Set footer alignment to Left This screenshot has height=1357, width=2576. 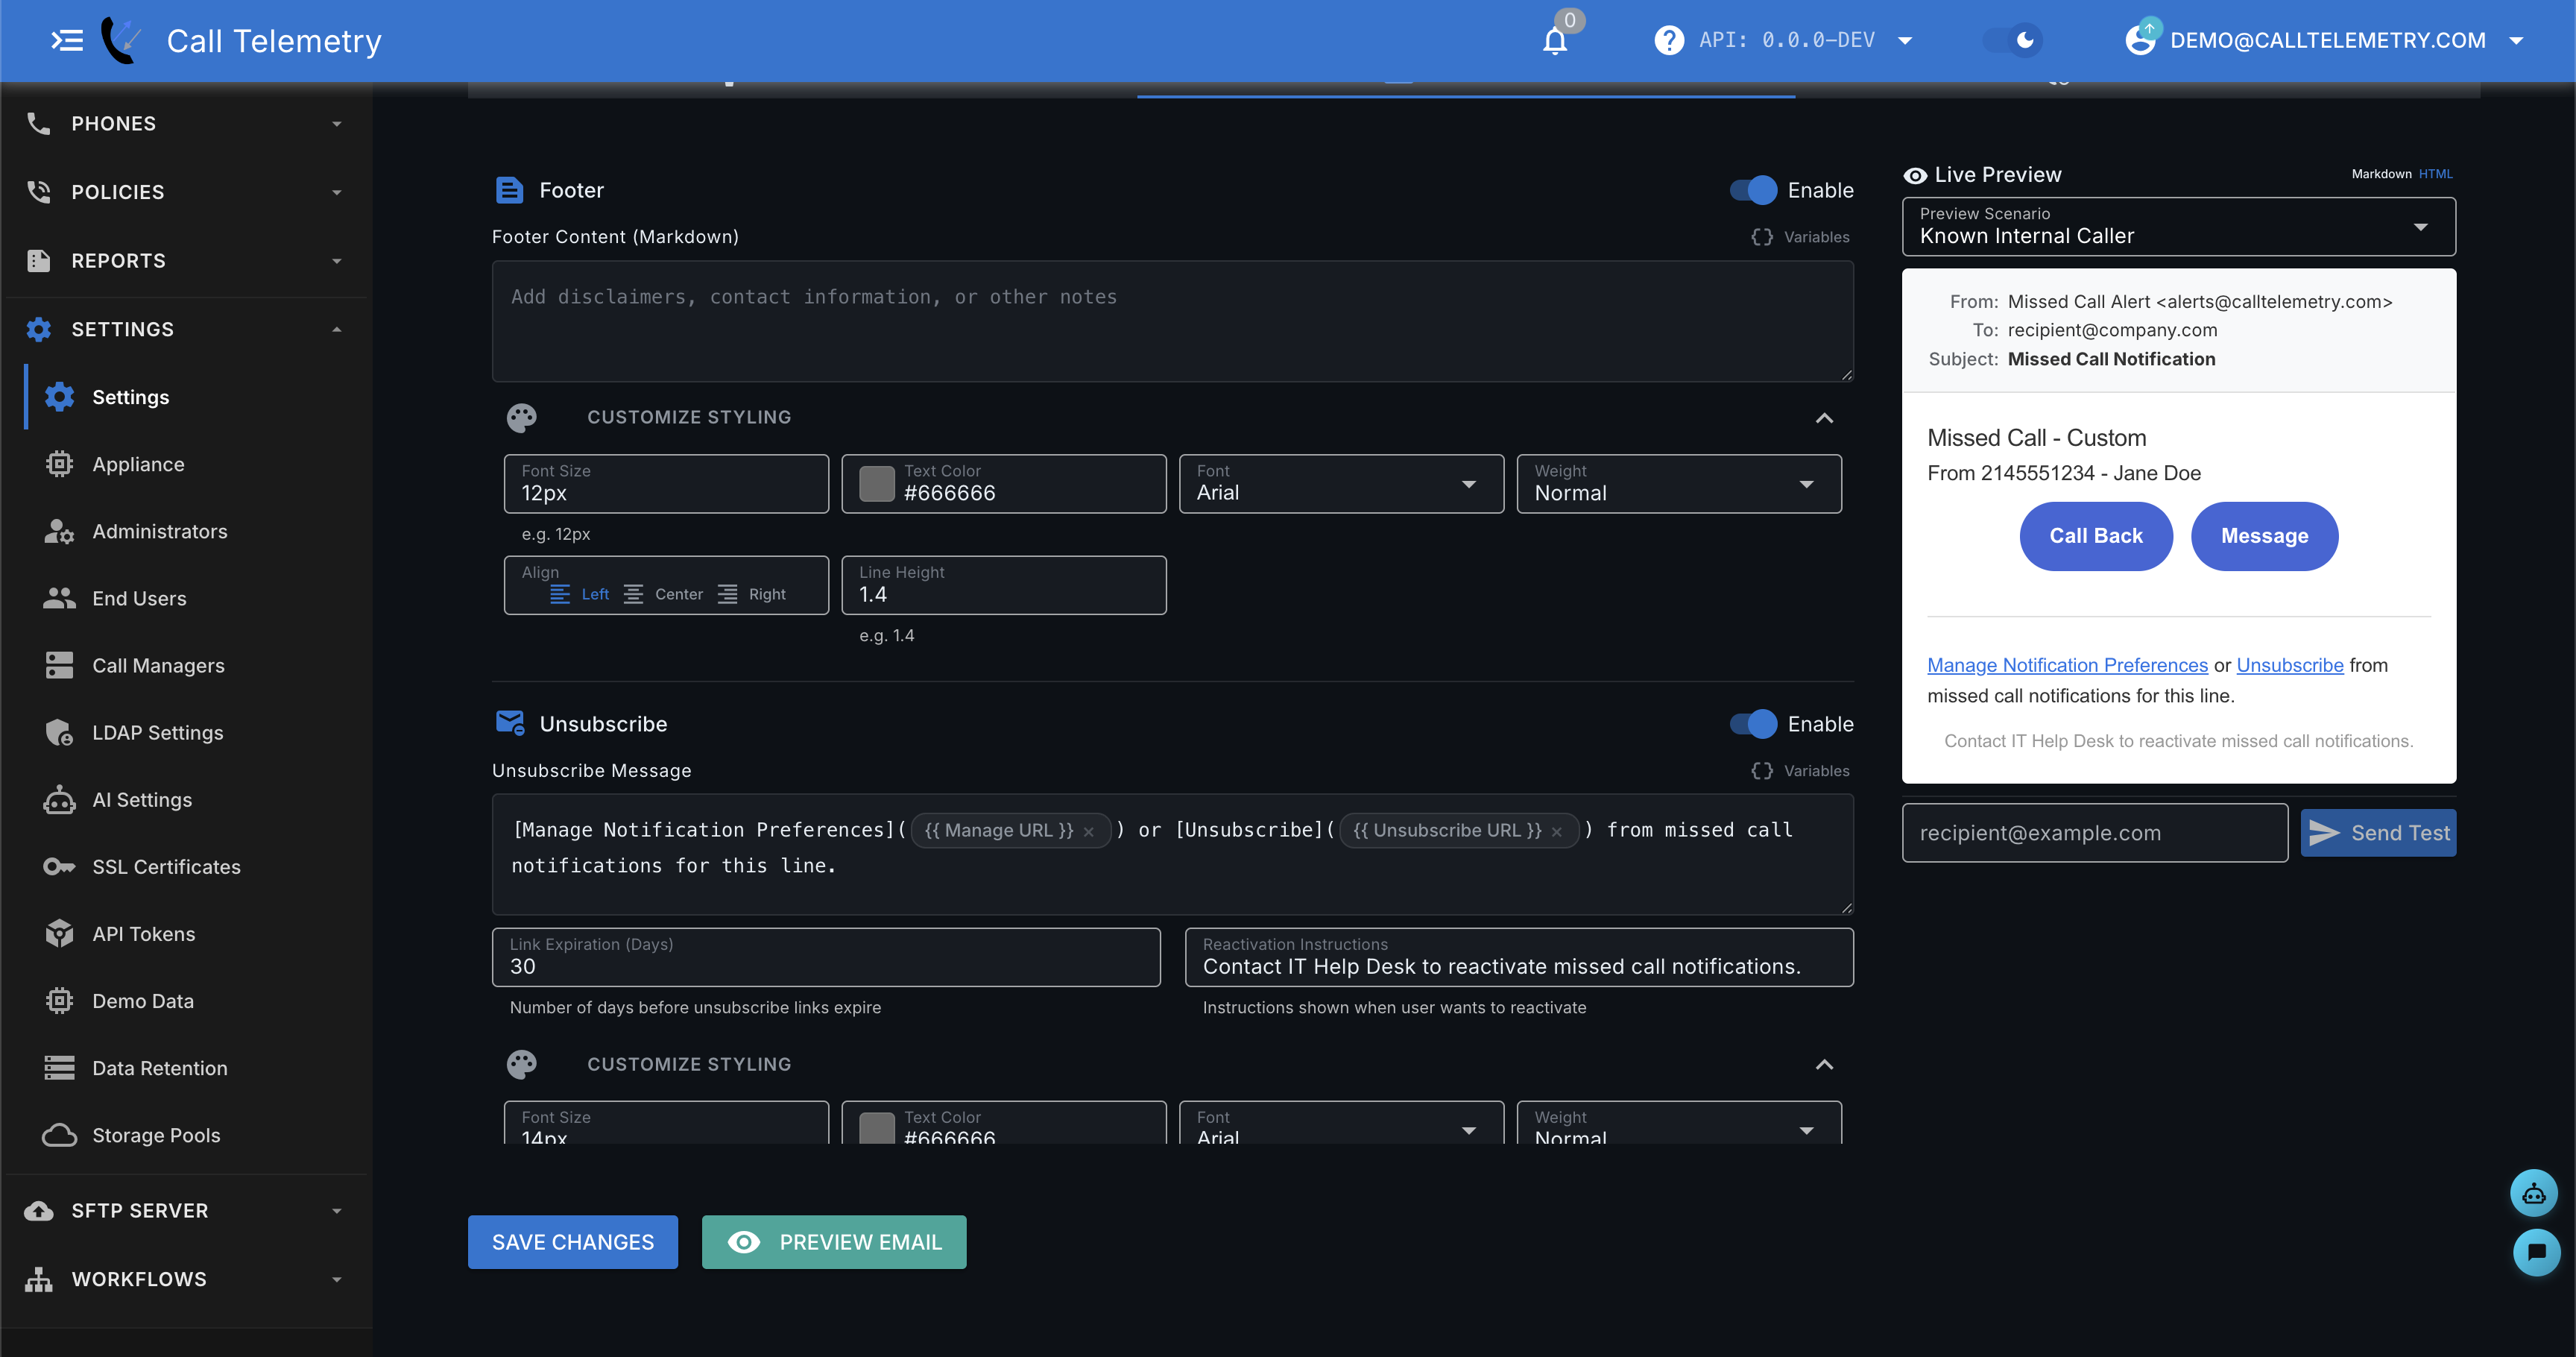(580, 594)
